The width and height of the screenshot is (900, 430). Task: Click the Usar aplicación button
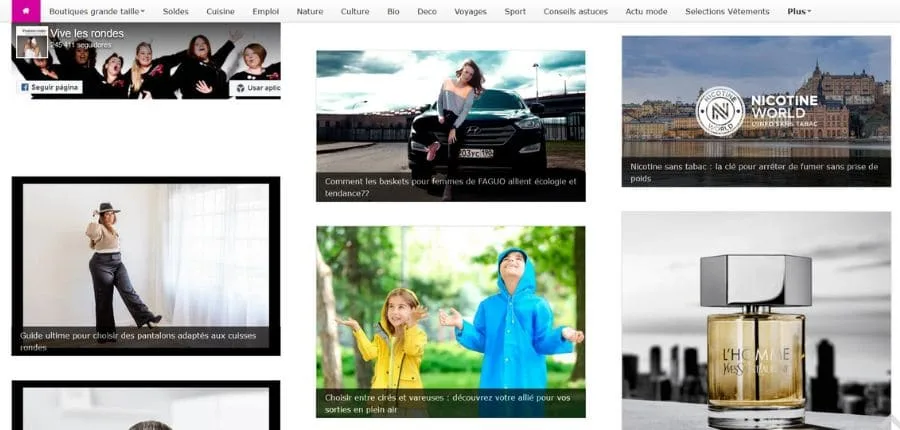[x=256, y=88]
